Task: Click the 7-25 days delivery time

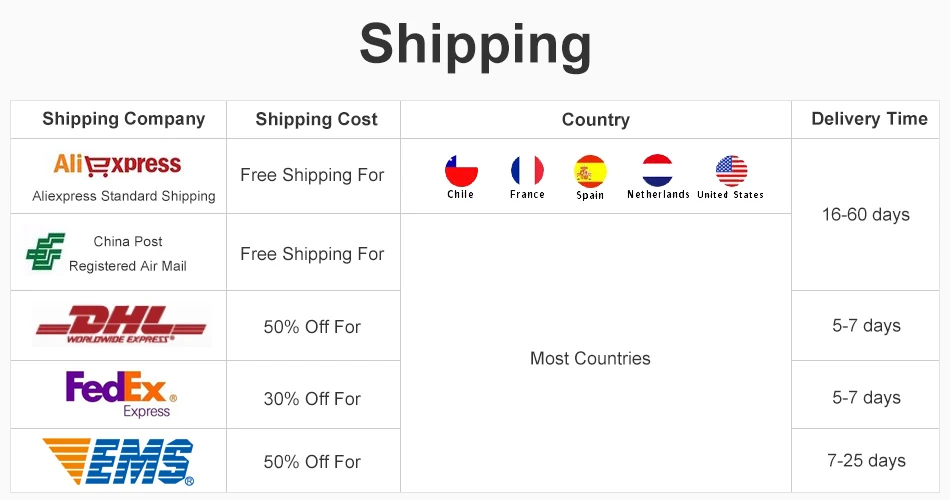Action: (x=868, y=461)
